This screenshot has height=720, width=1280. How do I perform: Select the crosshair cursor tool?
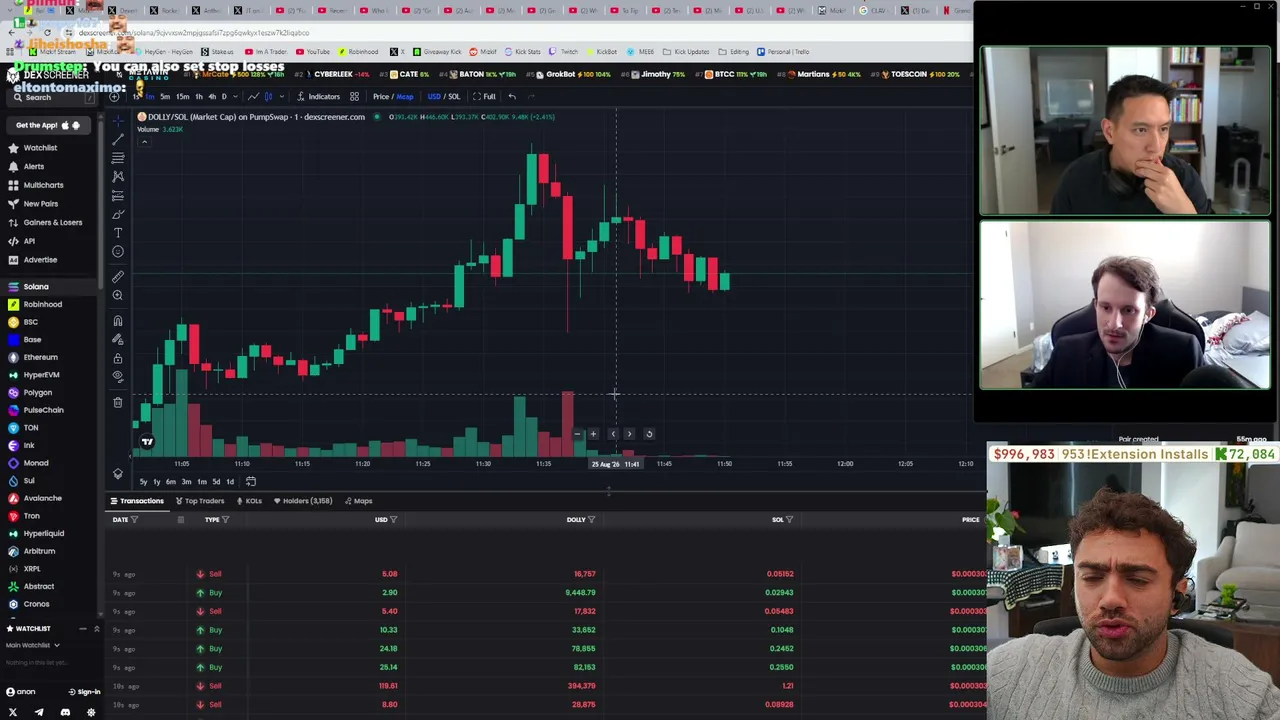click(118, 120)
